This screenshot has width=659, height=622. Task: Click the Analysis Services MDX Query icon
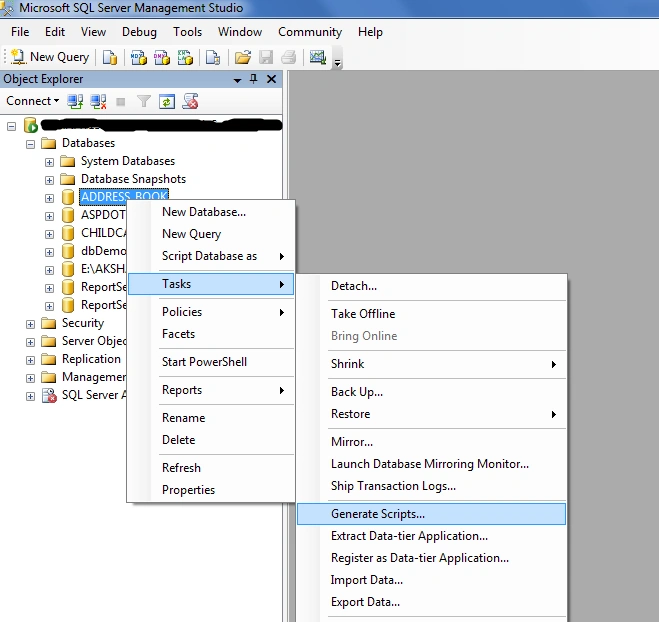tap(138, 57)
